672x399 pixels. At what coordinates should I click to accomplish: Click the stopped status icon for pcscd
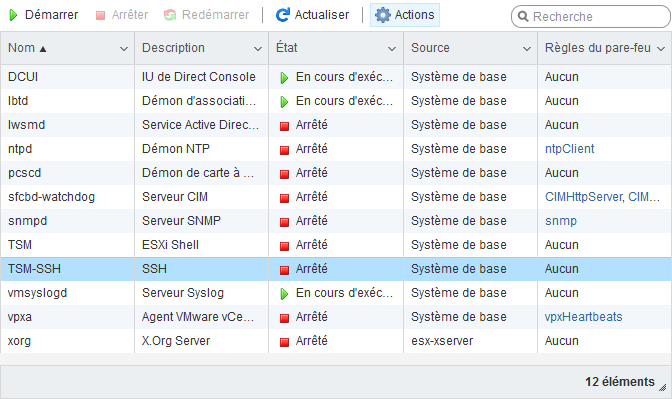[x=284, y=174]
